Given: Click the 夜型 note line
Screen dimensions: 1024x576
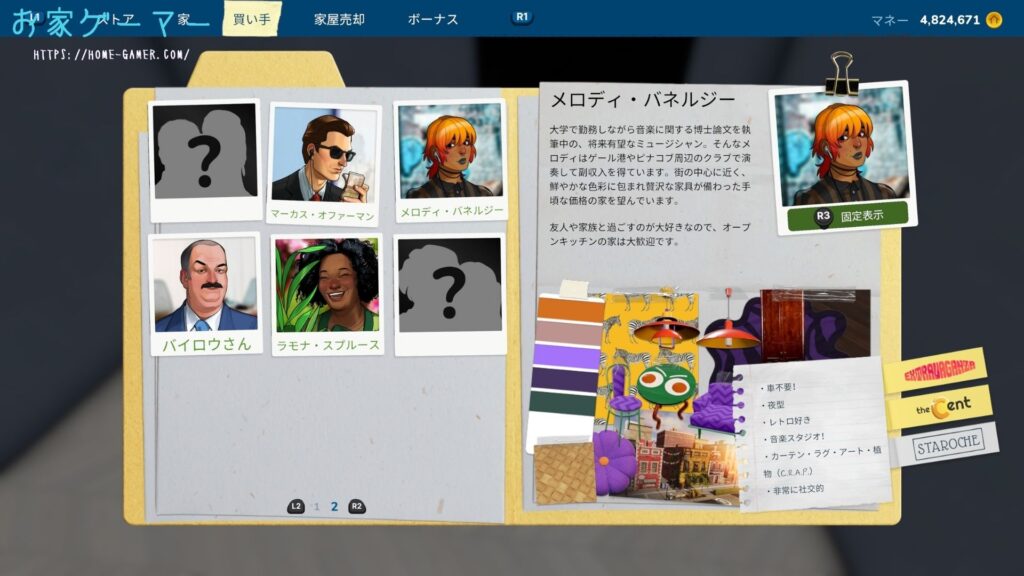Looking at the screenshot, I should coord(773,405).
